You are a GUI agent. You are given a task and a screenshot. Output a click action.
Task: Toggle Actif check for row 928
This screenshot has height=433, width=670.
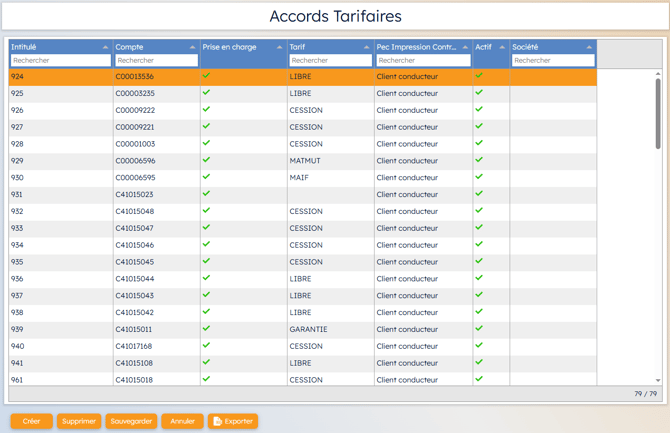[x=479, y=143]
